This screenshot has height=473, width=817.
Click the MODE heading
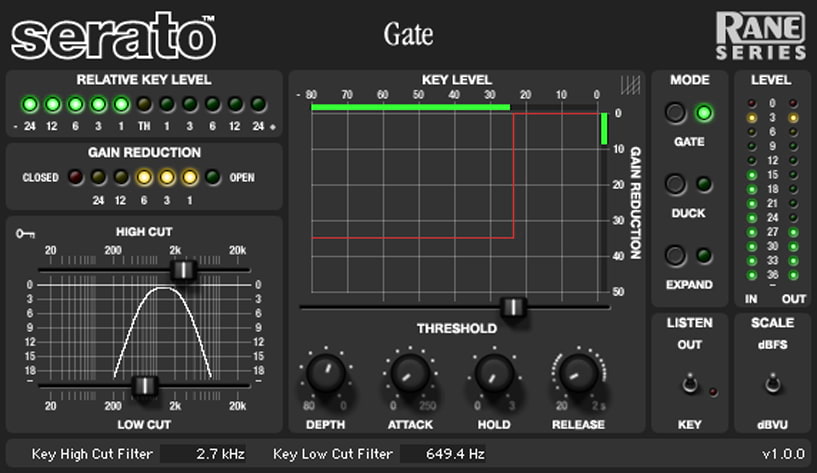(x=690, y=80)
